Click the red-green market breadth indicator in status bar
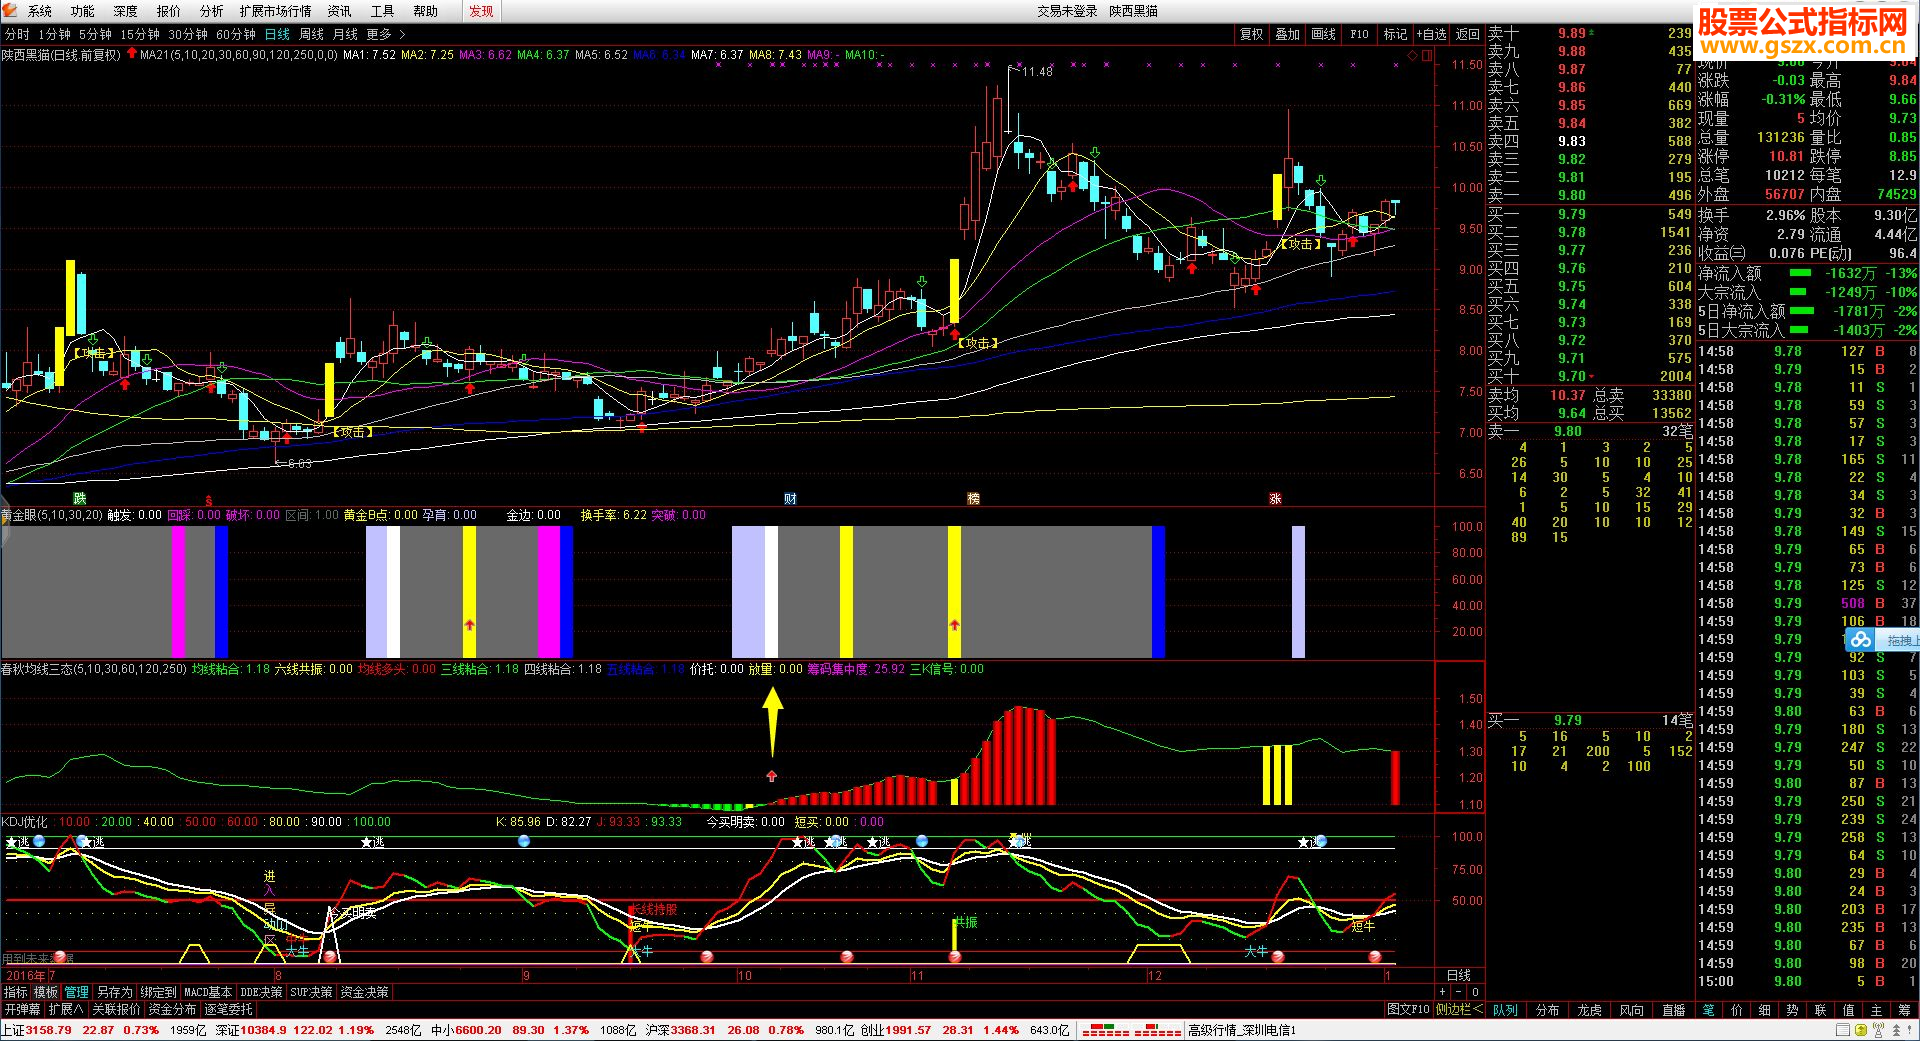 (x=1131, y=1030)
